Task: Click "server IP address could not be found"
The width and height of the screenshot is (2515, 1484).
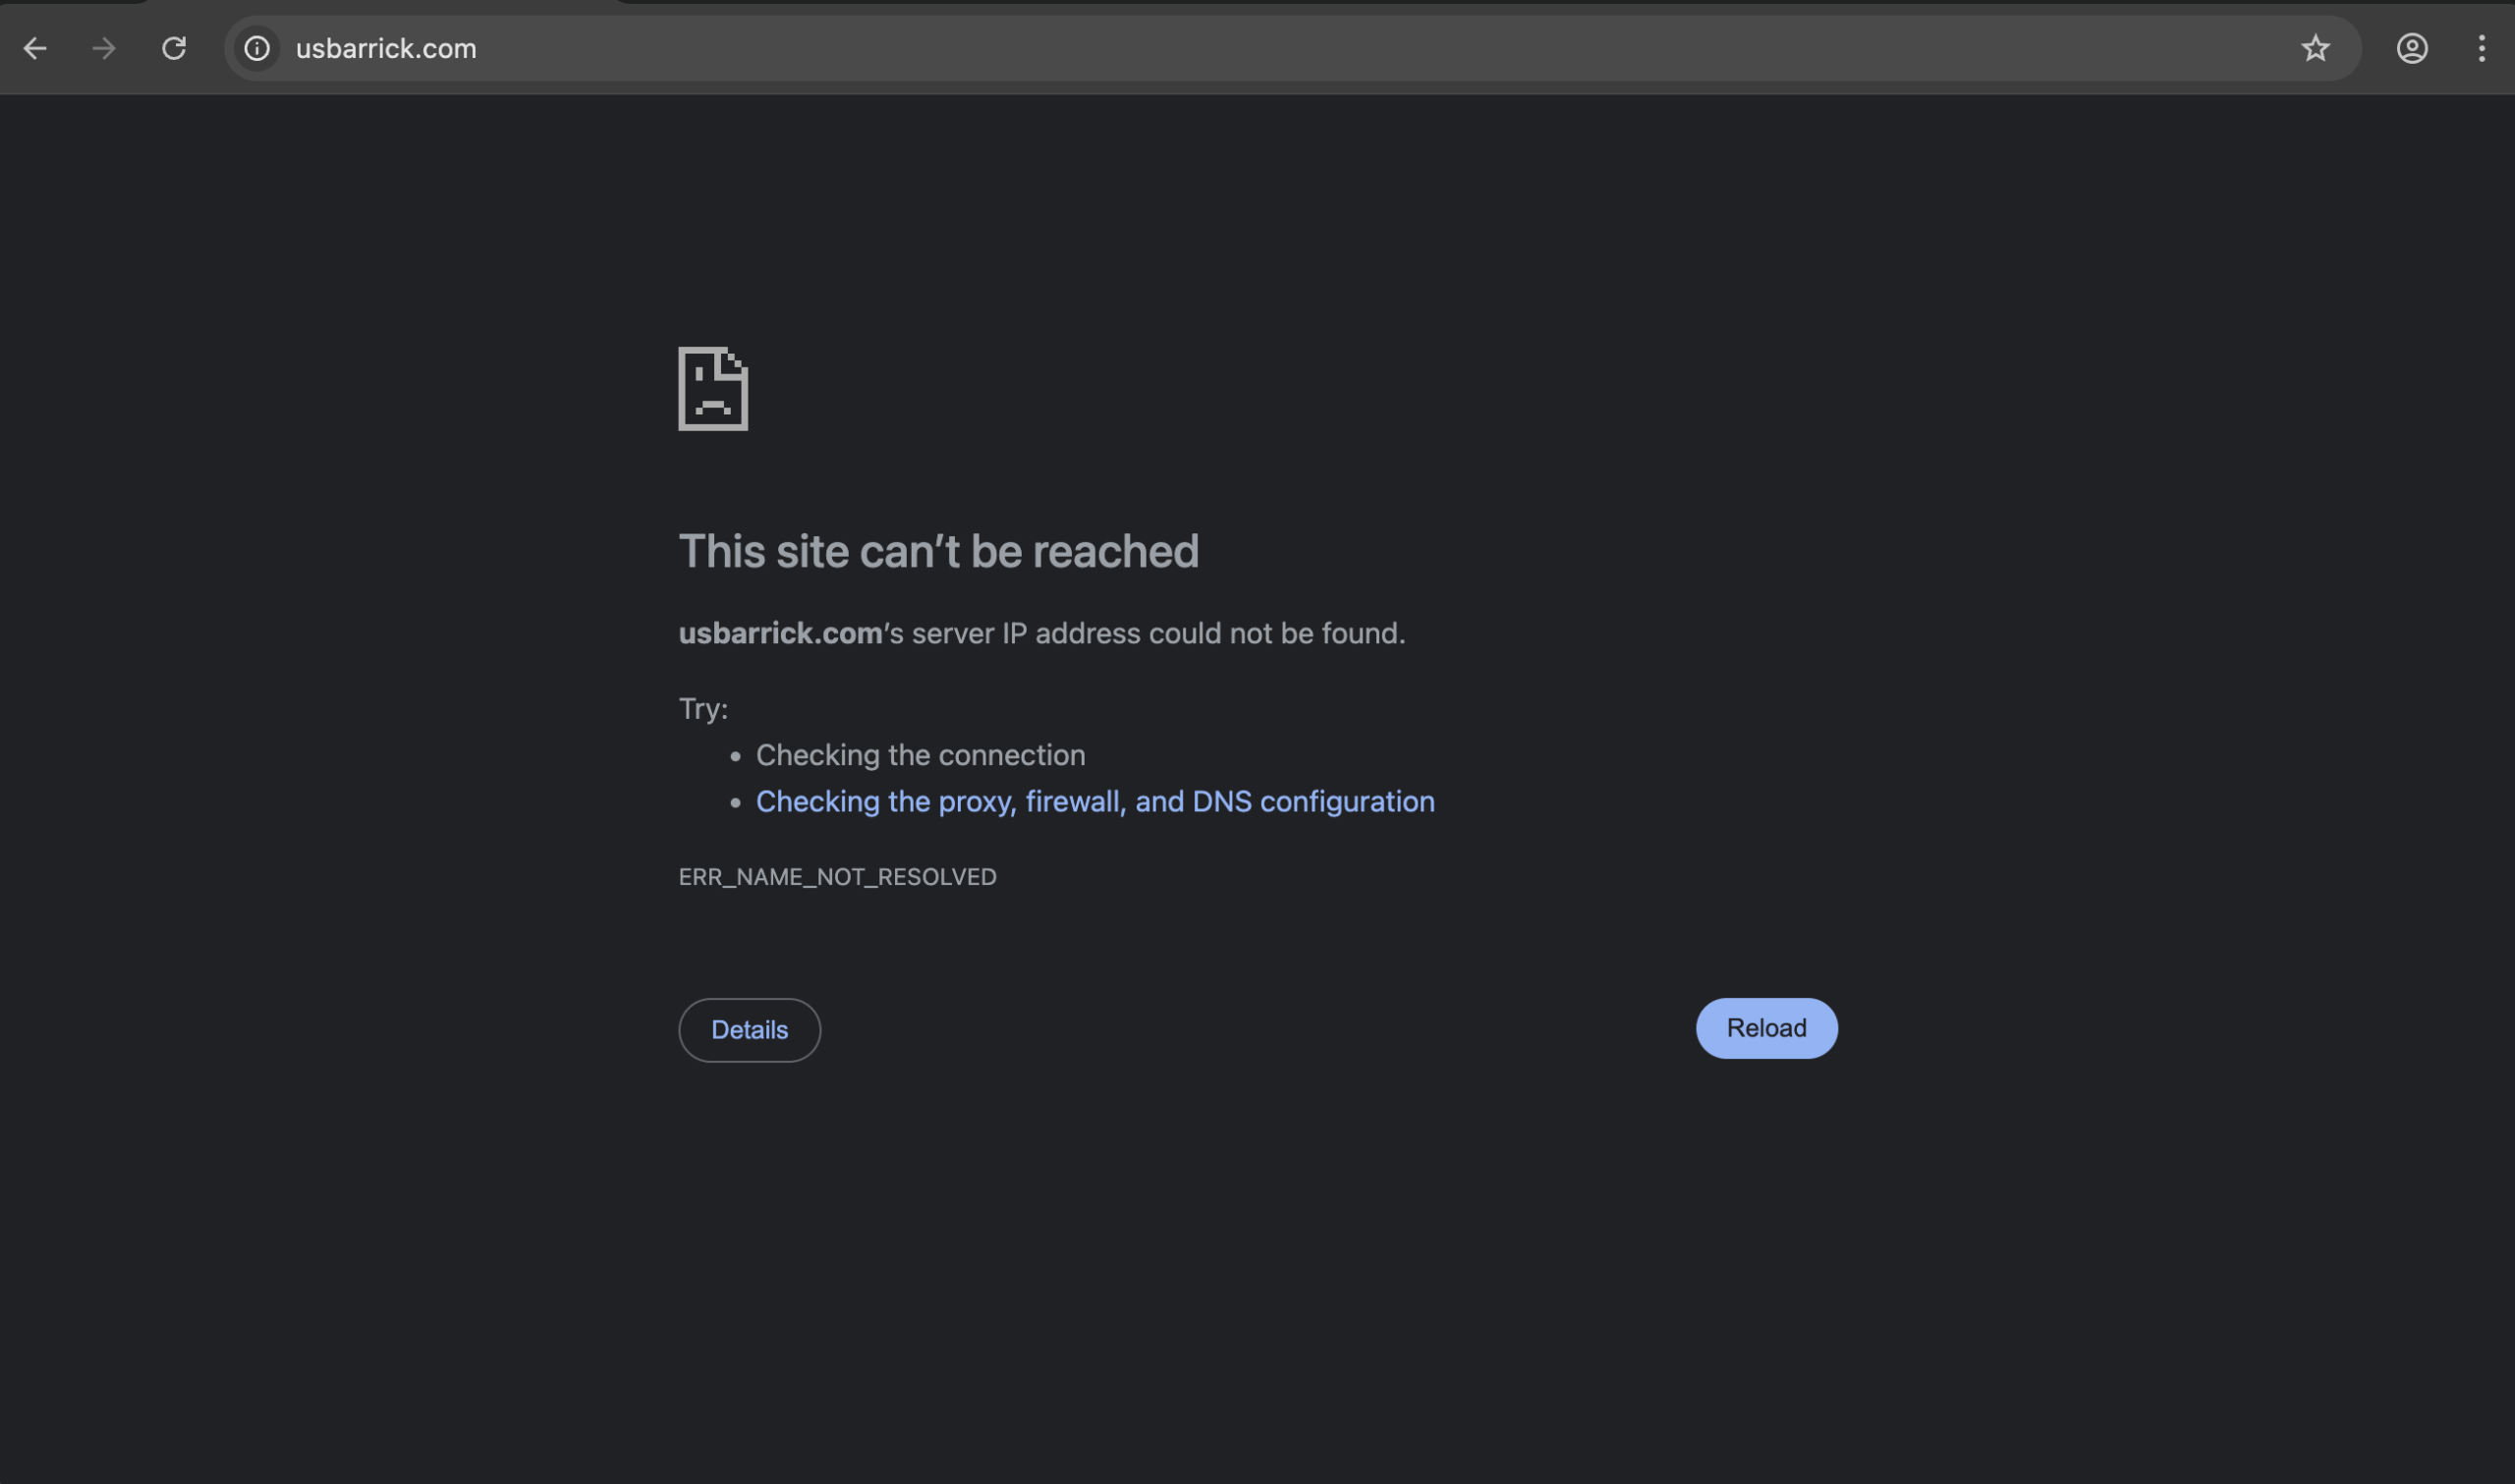Action: (x=1158, y=633)
